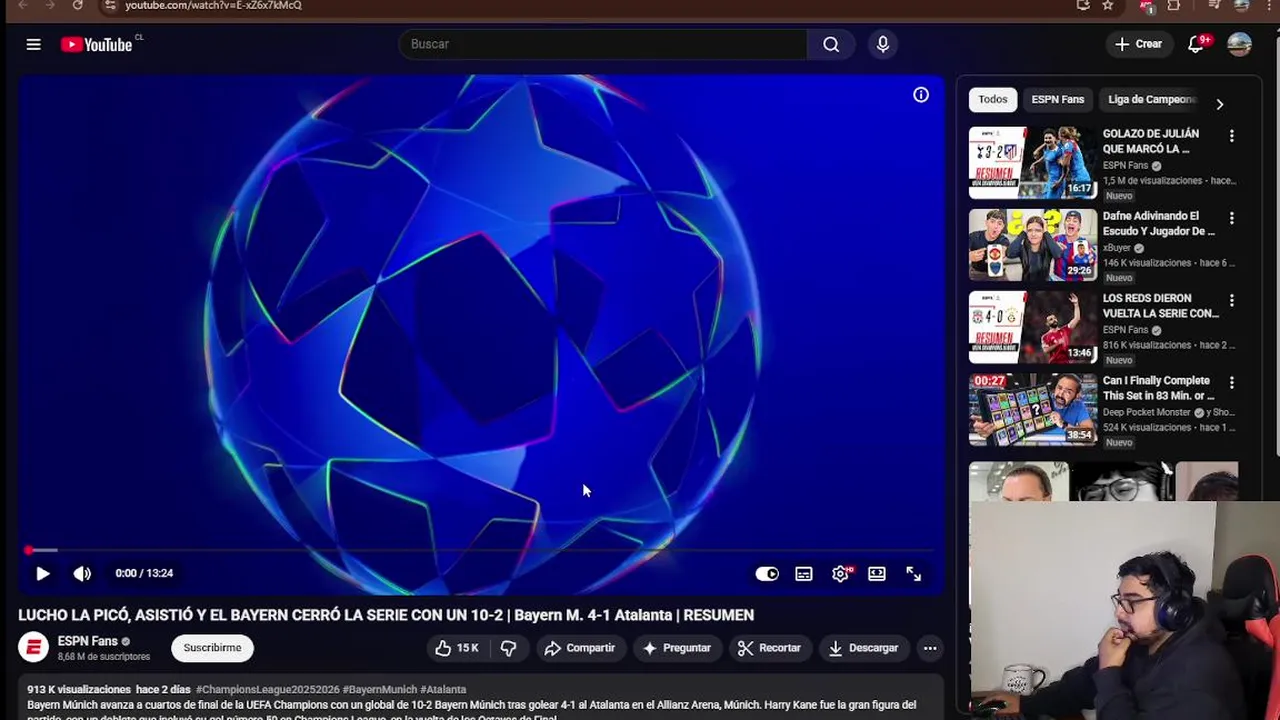Click the xBuyer channel name
This screenshot has width=1280, height=720.
[x=1116, y=248]
